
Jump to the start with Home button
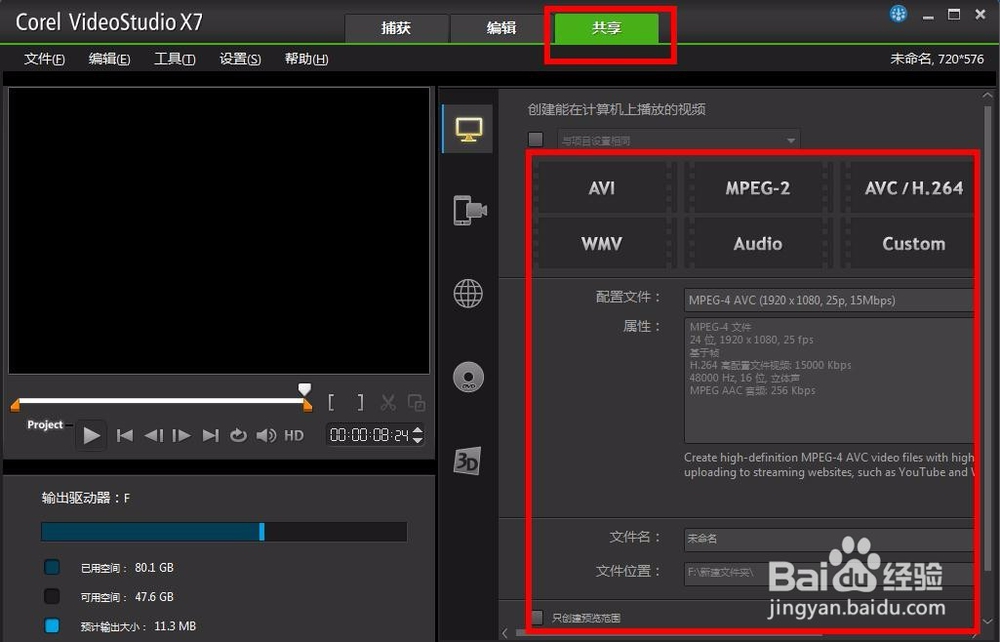[x=124, y=435]
